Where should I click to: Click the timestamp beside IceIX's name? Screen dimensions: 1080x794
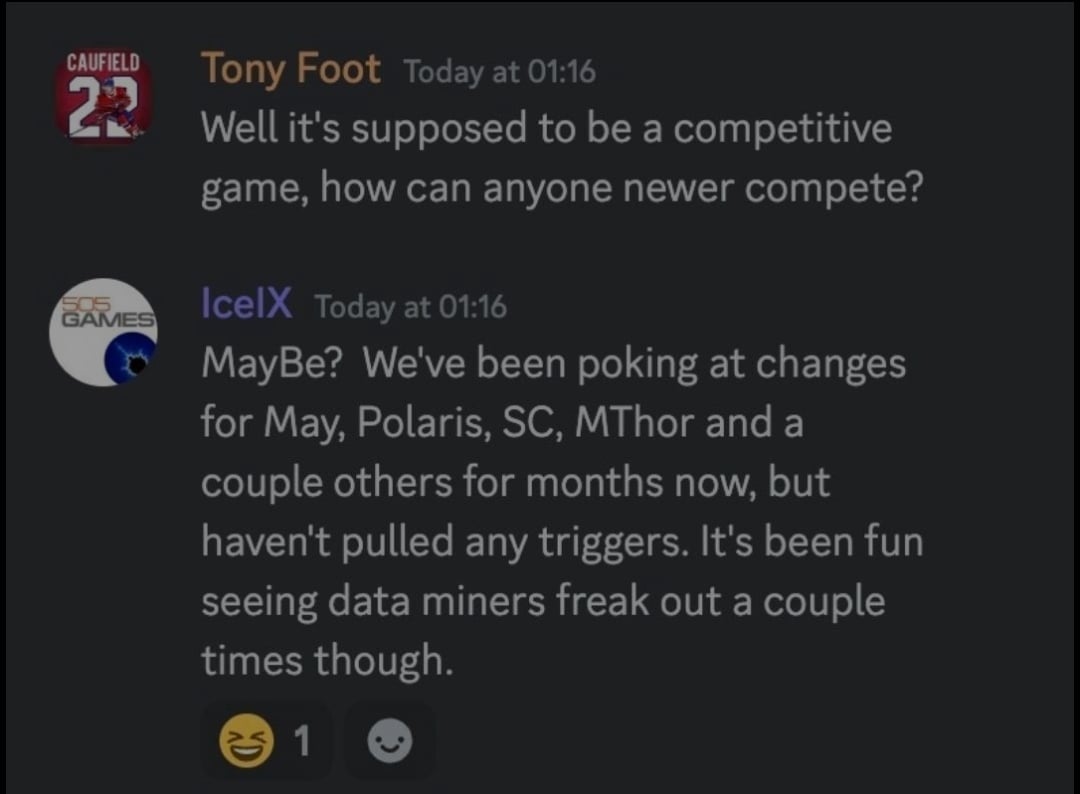pos(410,306)
